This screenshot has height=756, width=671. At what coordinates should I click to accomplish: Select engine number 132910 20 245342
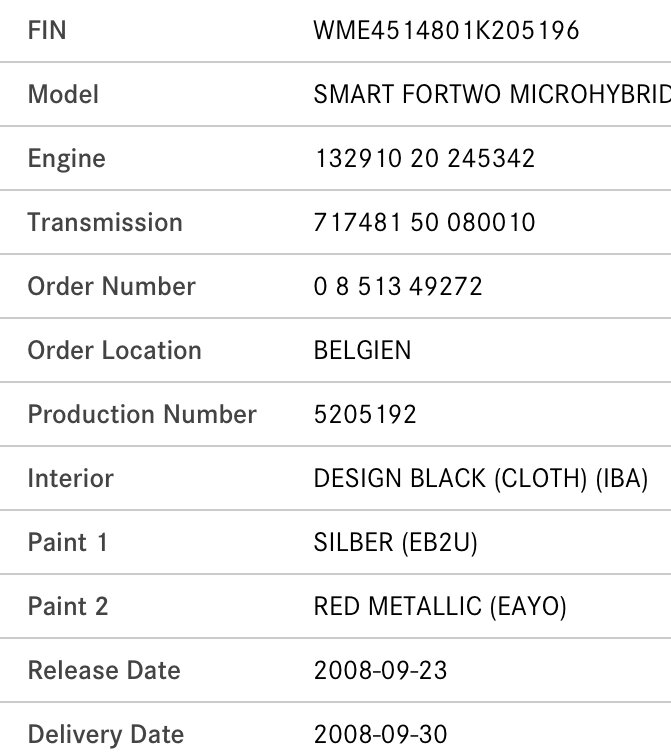pyautogui.click(x=424, y=158)
